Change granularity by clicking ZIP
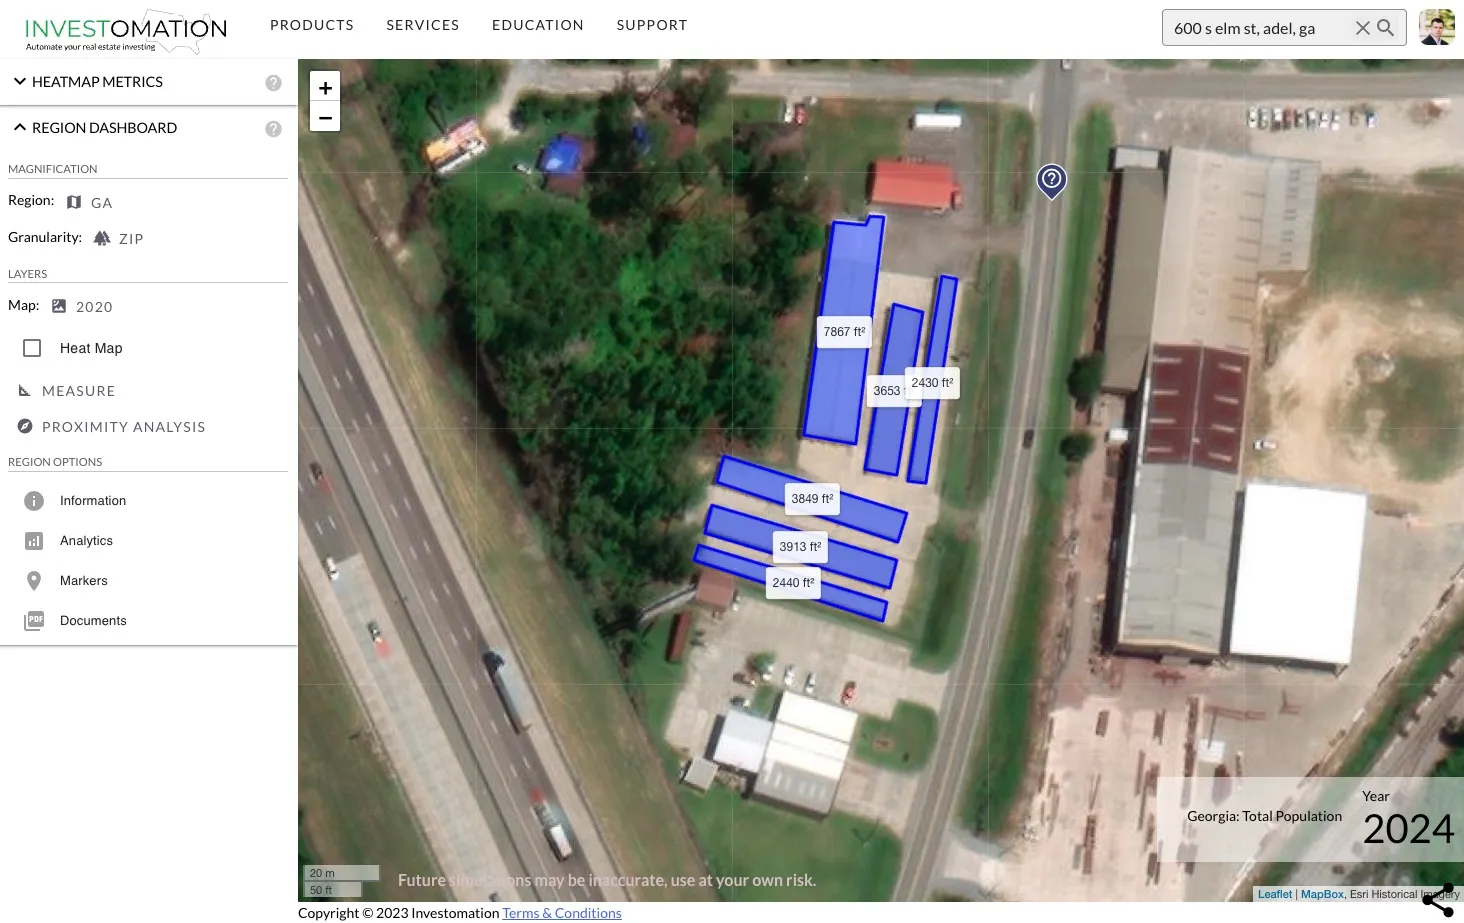 pos(130,238)
